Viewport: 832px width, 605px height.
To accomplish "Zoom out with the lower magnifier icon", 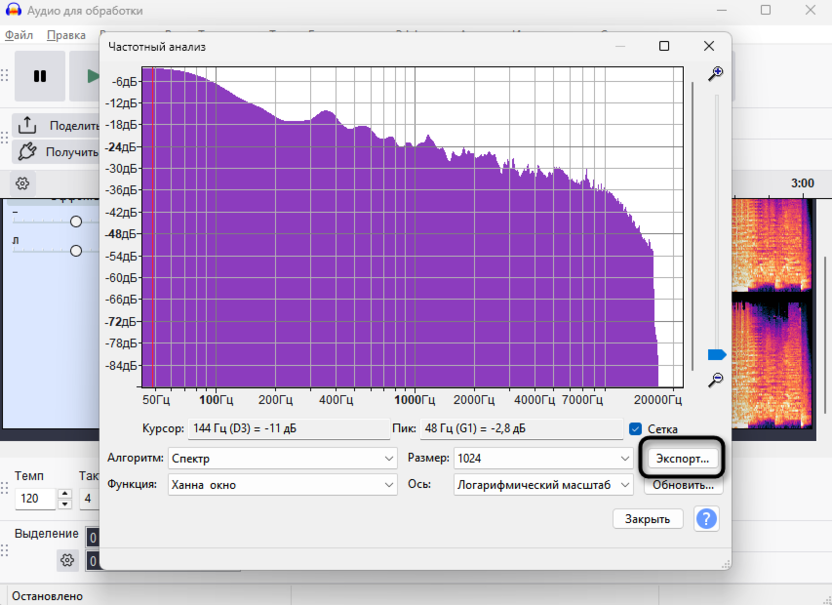I will tap(716, 381).
